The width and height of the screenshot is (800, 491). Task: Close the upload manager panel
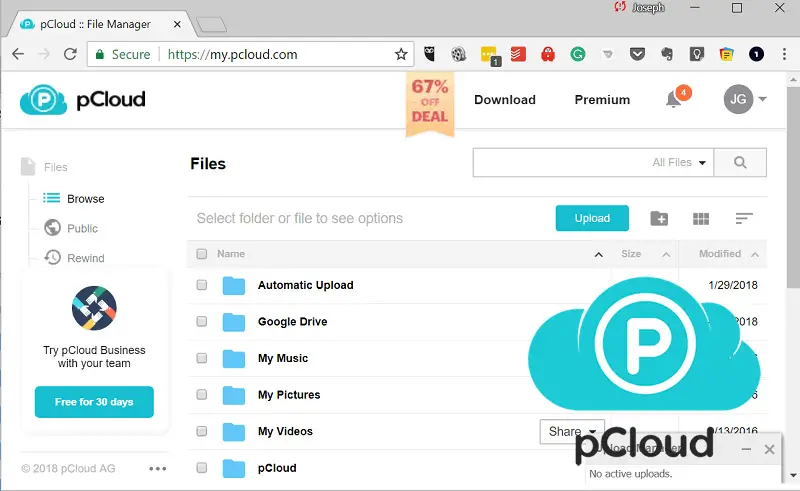coord(769,449)
